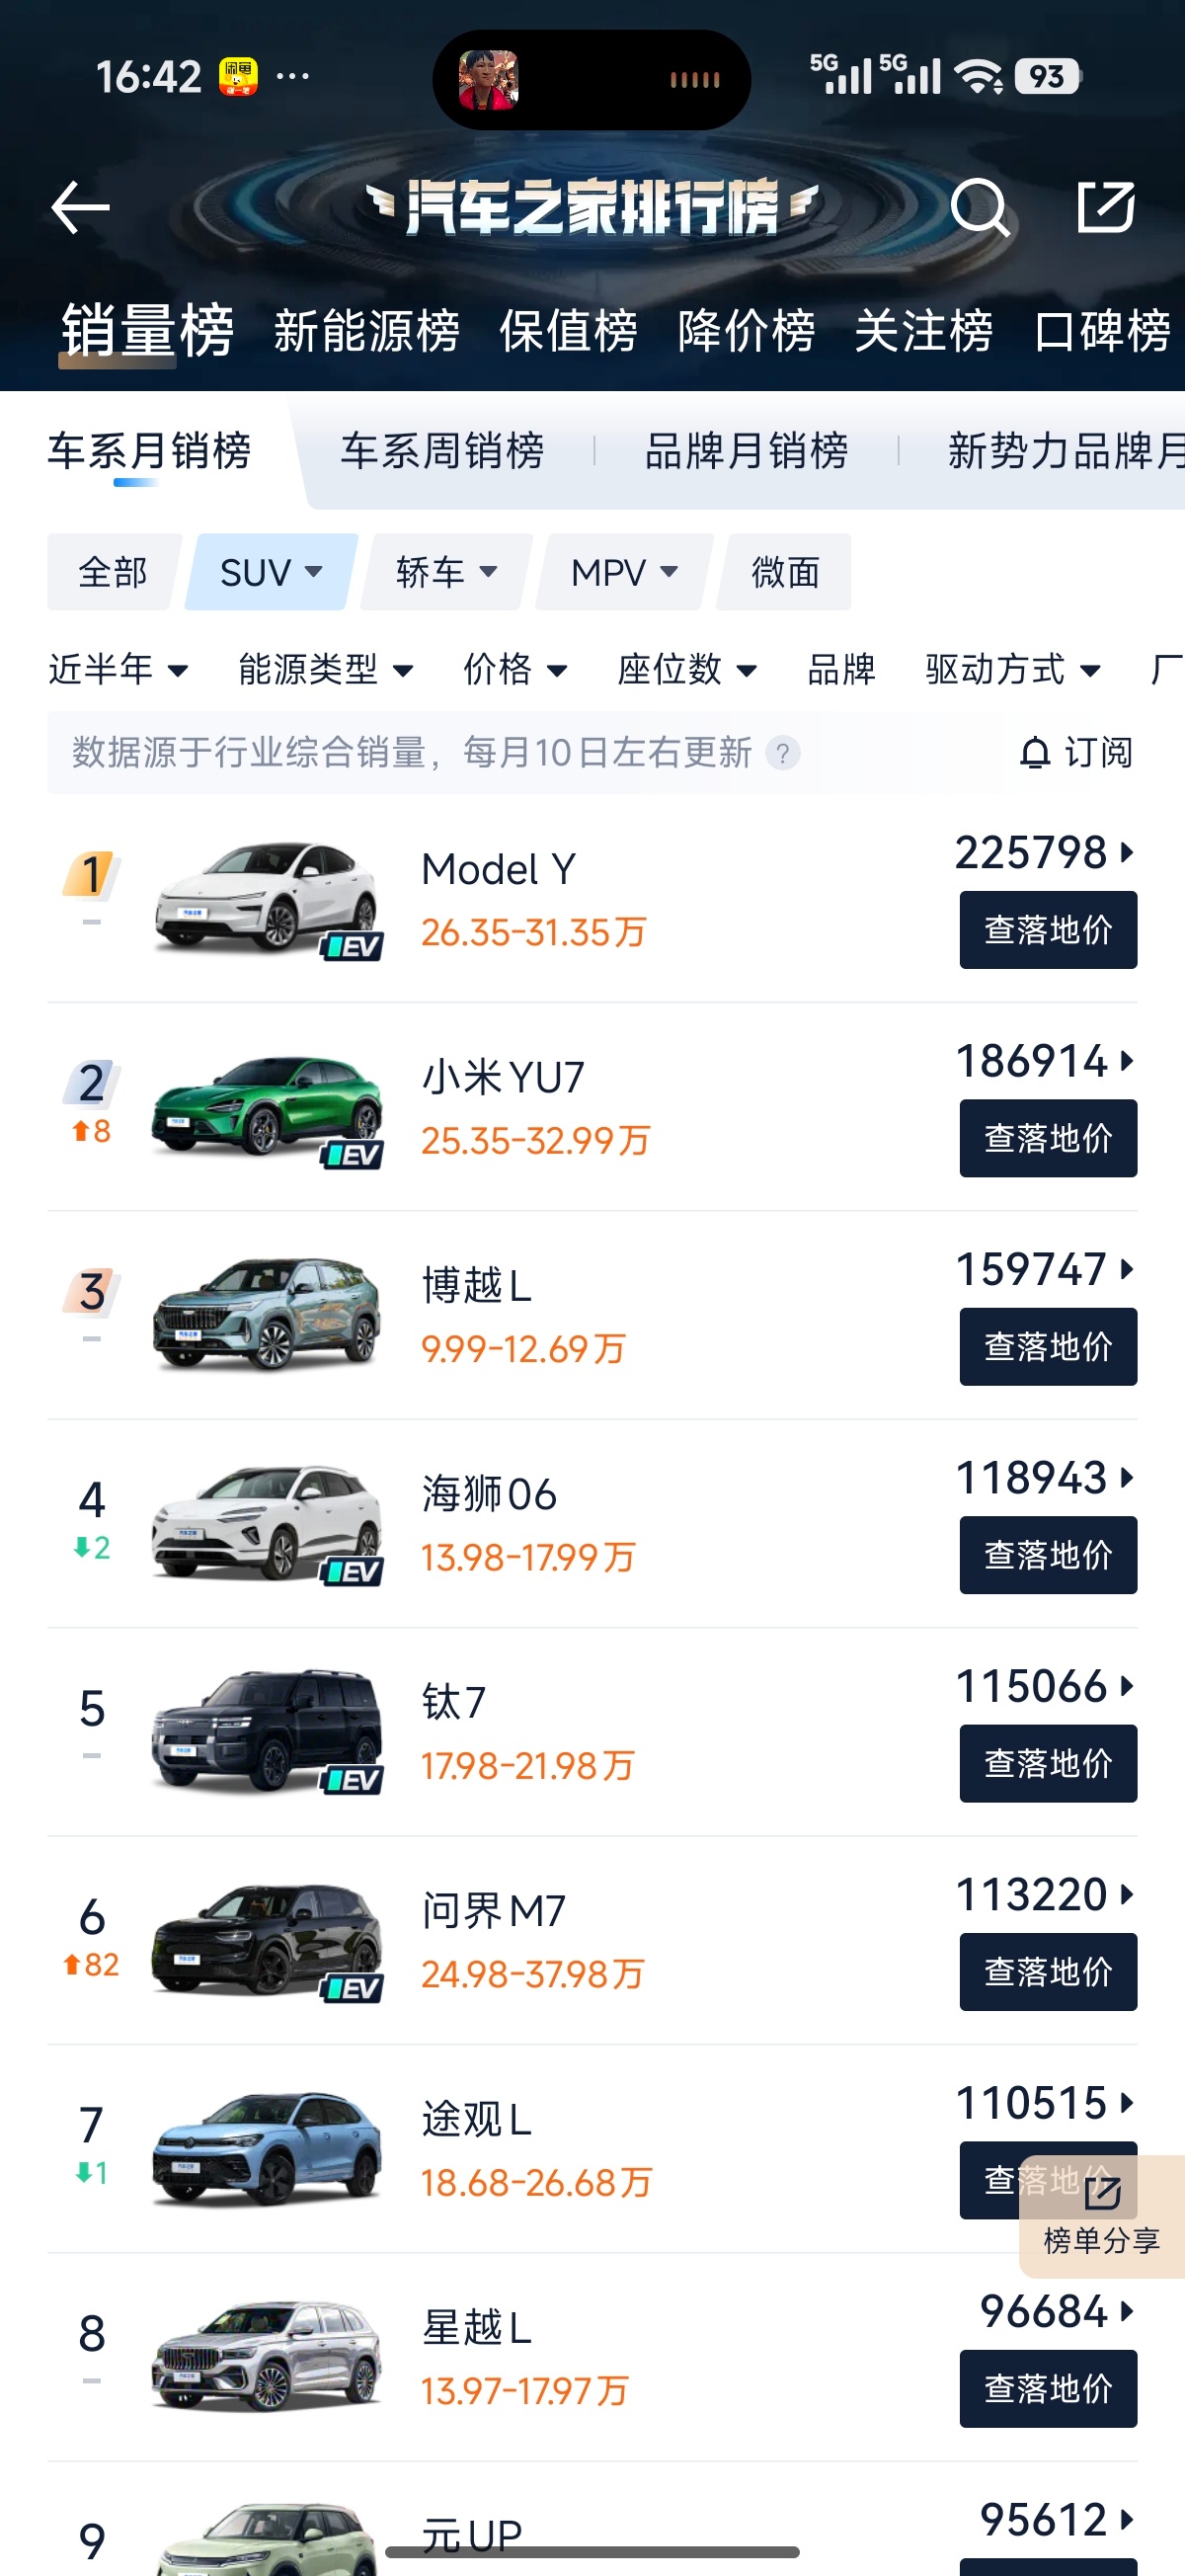Switch to the 车系周销榜 tab
Image resolution: width=1185 pixels, height=2576 pixels.
click(442, 451)
